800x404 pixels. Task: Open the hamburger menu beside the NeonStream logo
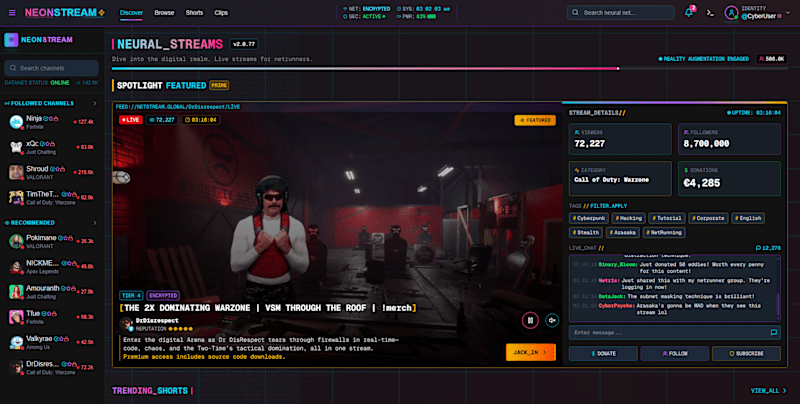[x=12, y=13]
